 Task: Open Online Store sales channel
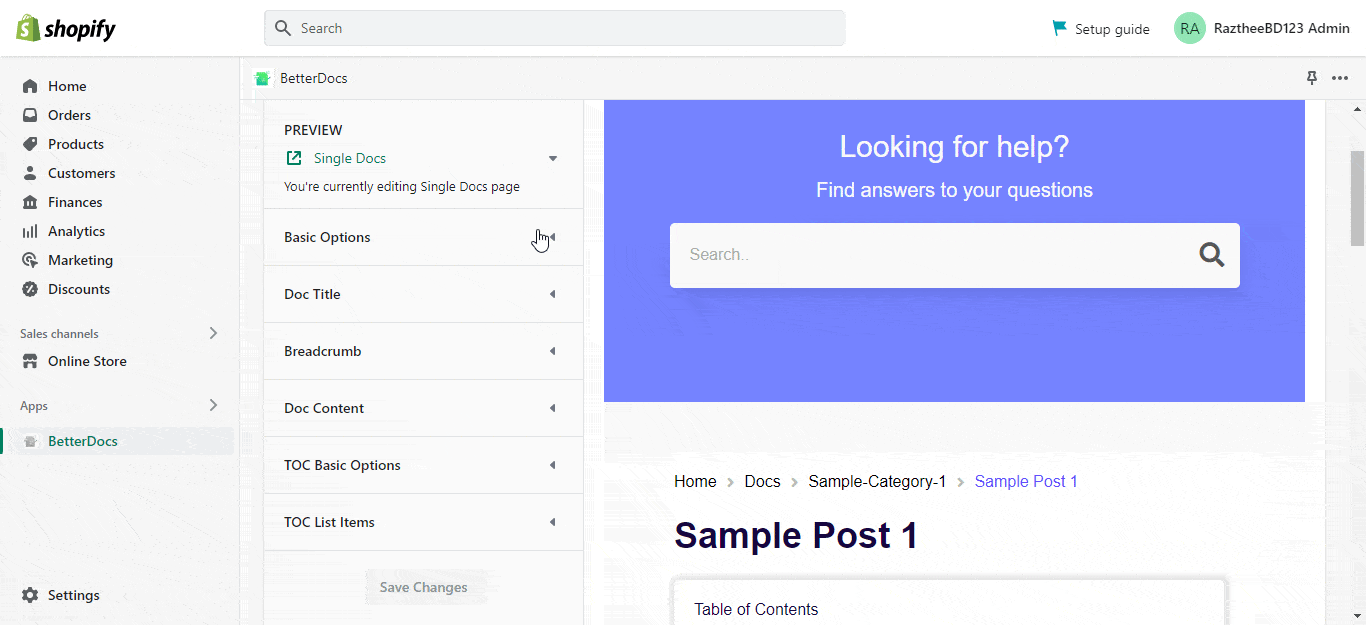tap(87, 361)
